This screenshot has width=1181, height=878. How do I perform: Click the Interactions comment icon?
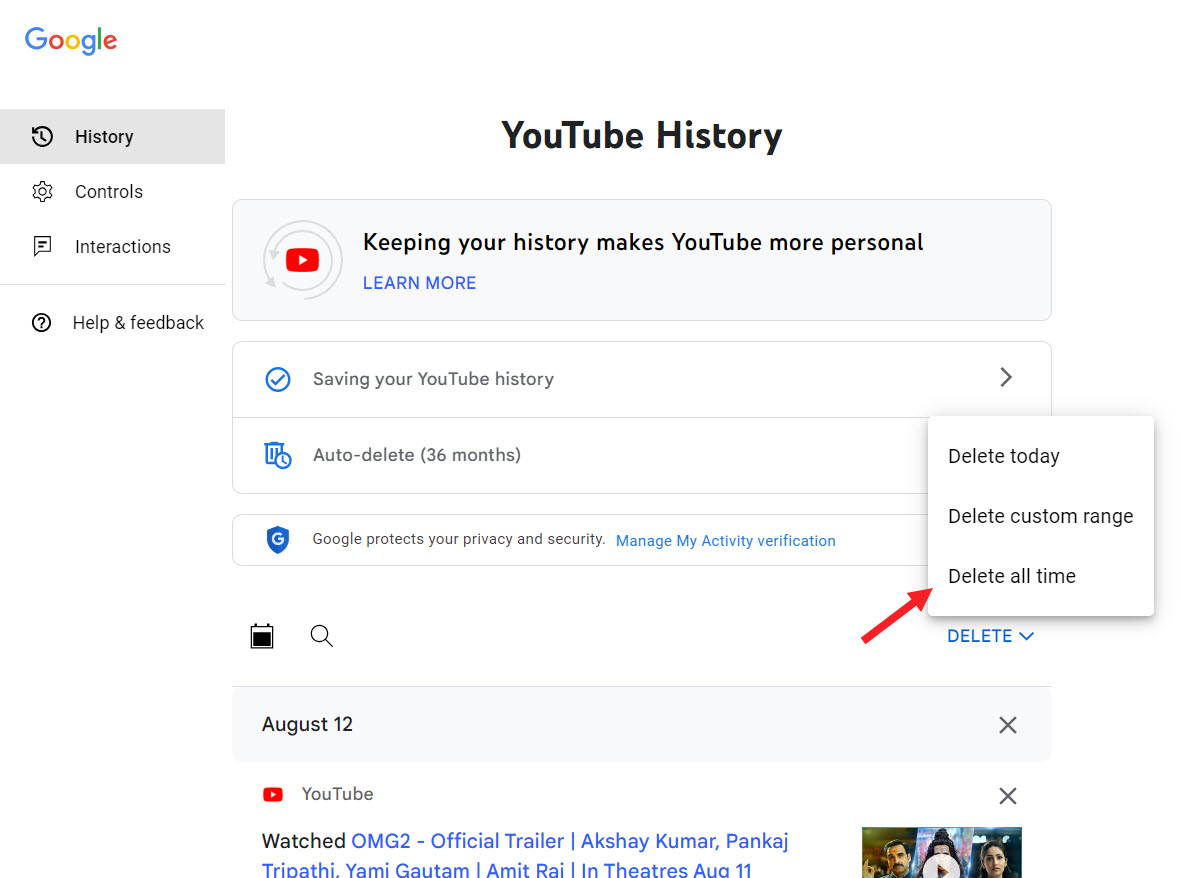[x=42, y=246]
